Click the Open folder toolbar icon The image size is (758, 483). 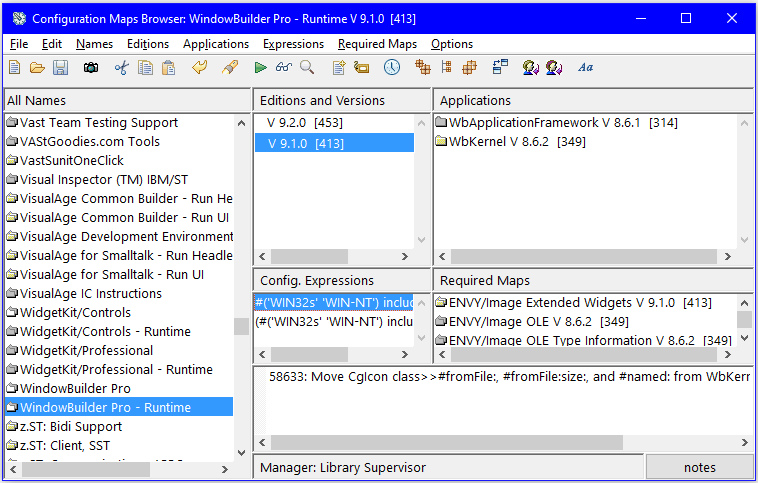(37, 68)
